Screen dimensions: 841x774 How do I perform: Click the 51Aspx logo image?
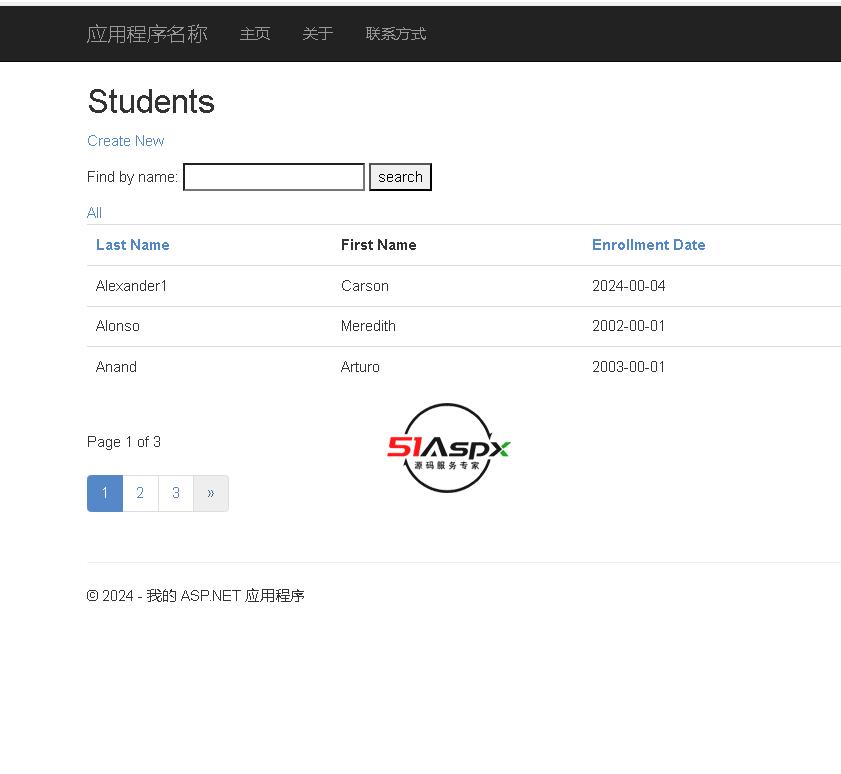pos(447,448)
